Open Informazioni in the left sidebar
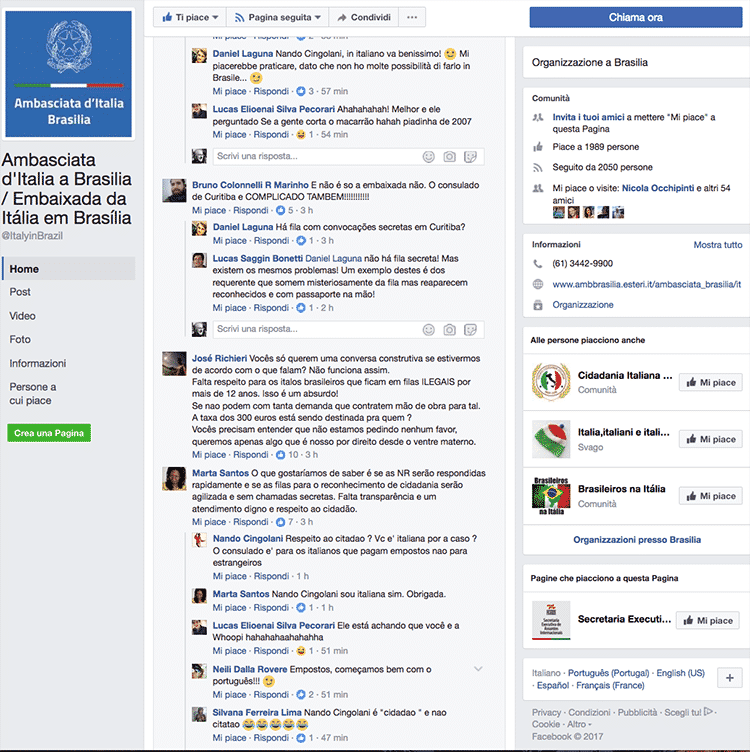Screen dimensions: 750x752 pos(37,363)
